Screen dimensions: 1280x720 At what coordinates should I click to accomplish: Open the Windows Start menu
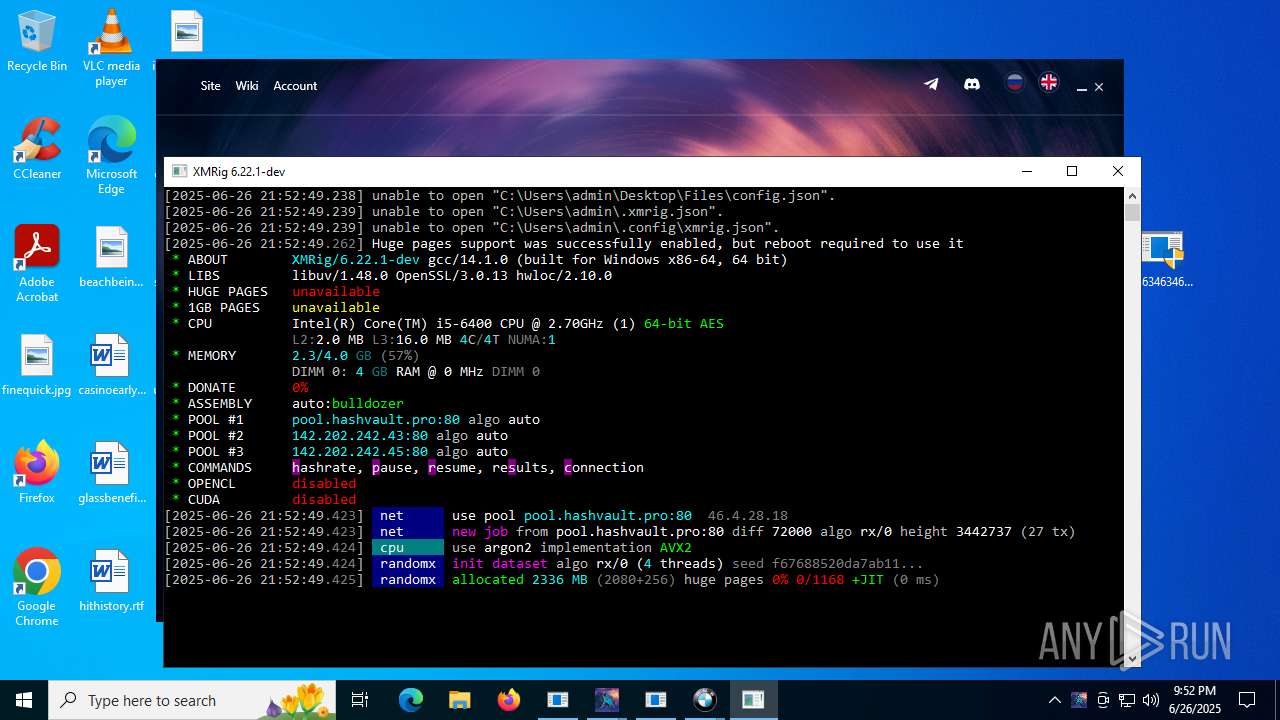tap(24, 700)
